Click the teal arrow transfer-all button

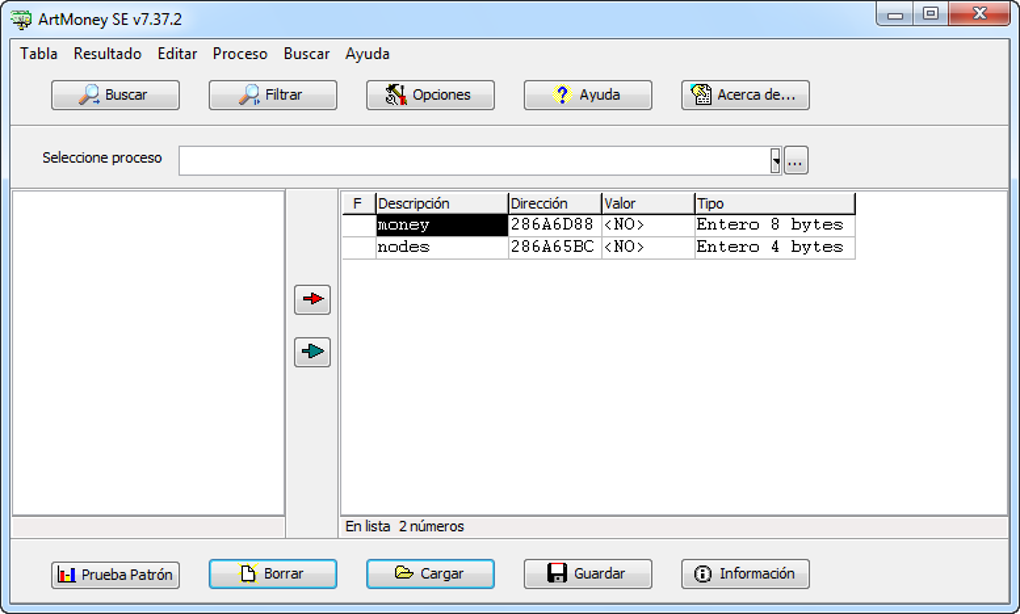(312, 352)
